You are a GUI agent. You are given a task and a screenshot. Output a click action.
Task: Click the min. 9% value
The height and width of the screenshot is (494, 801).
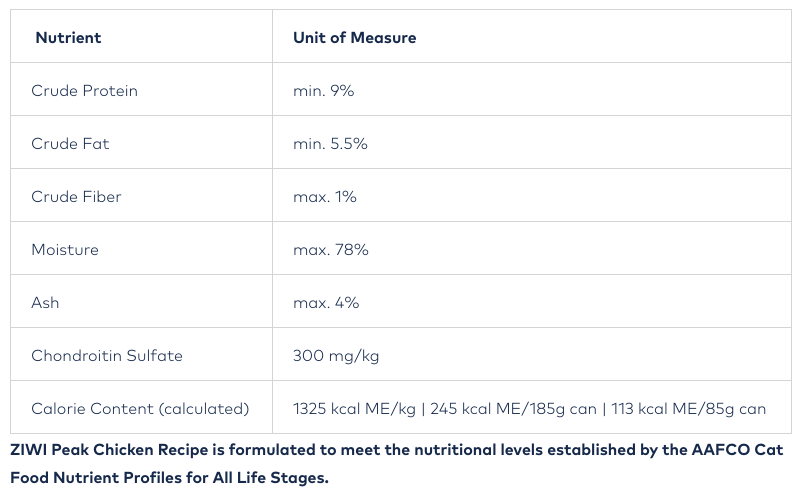[323, 91]
